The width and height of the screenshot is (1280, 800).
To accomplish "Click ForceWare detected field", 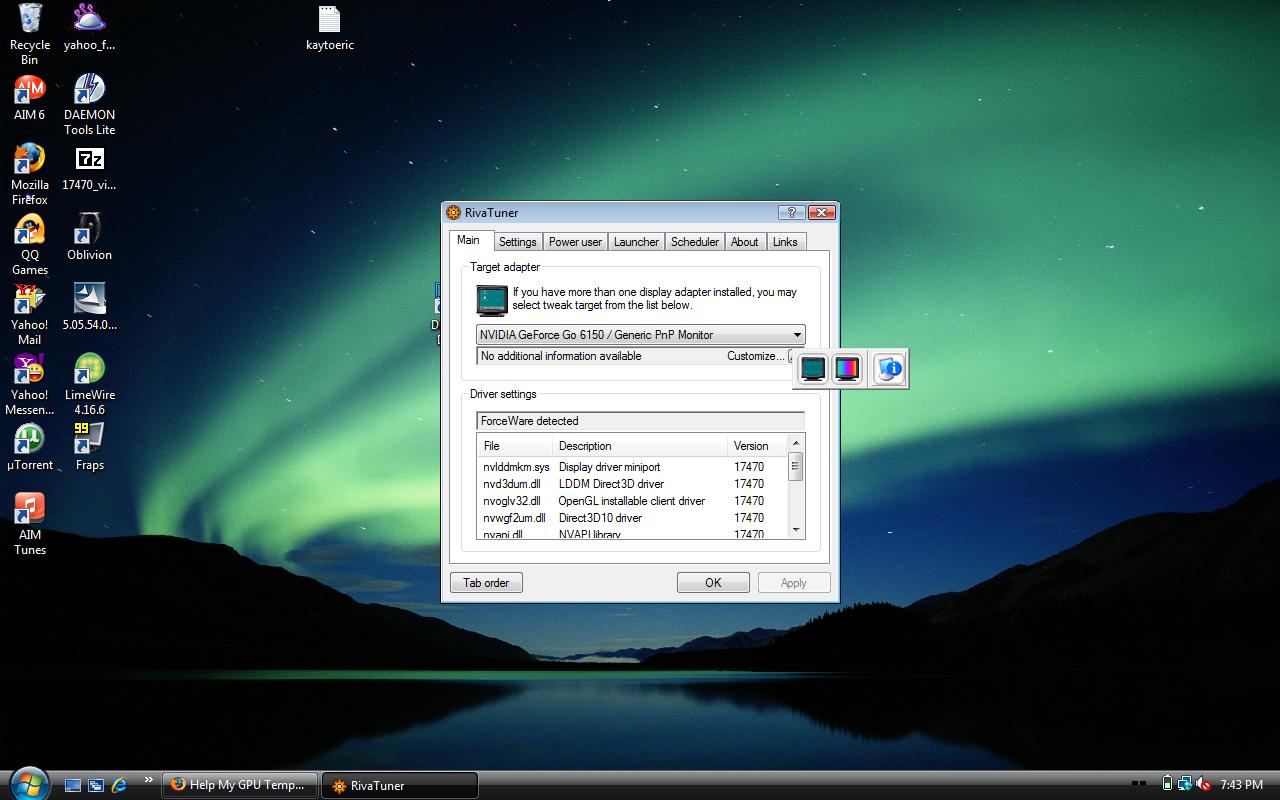I will point(641,421).
